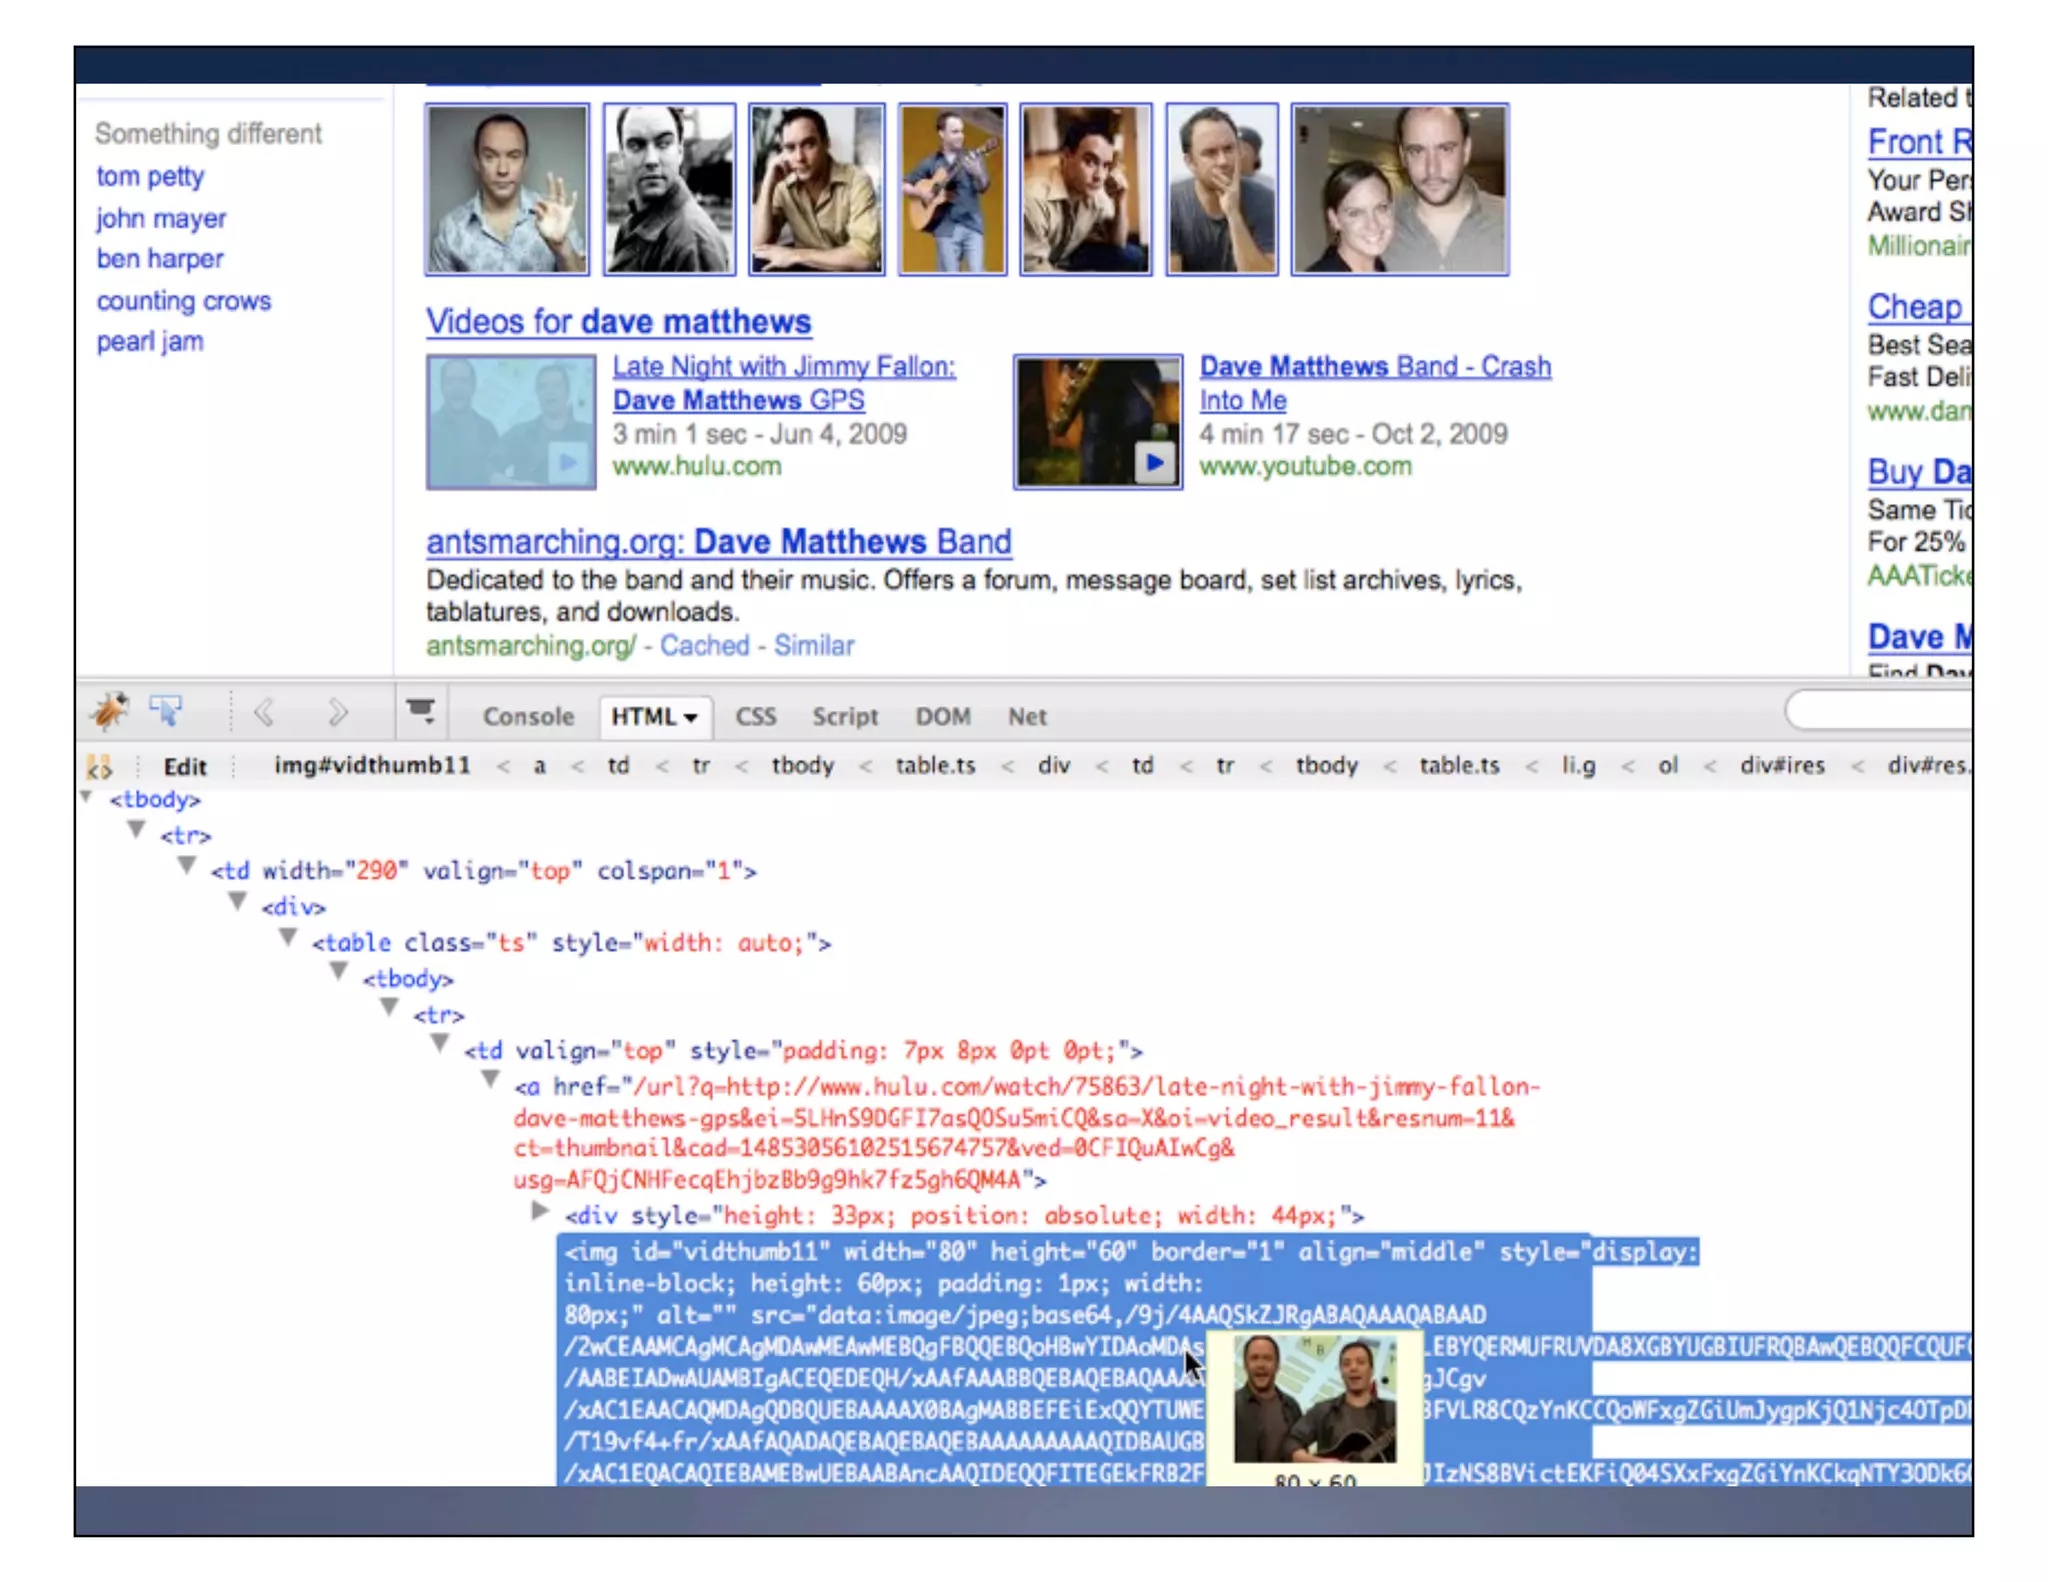
Task: Open the pearl jam suggestion
Action: point(150,342)
